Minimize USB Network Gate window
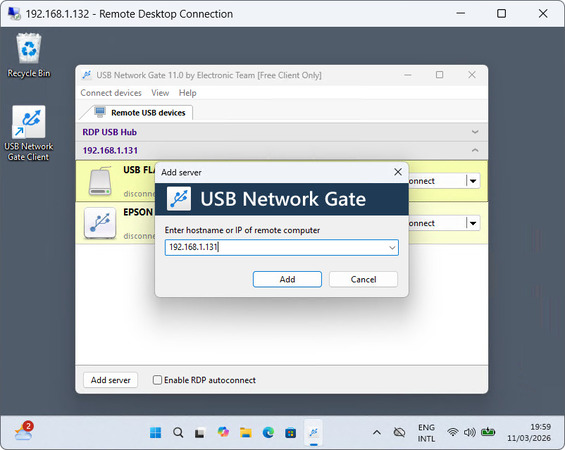Viewport: 565px width, 450px height. (x=408, y=75)
